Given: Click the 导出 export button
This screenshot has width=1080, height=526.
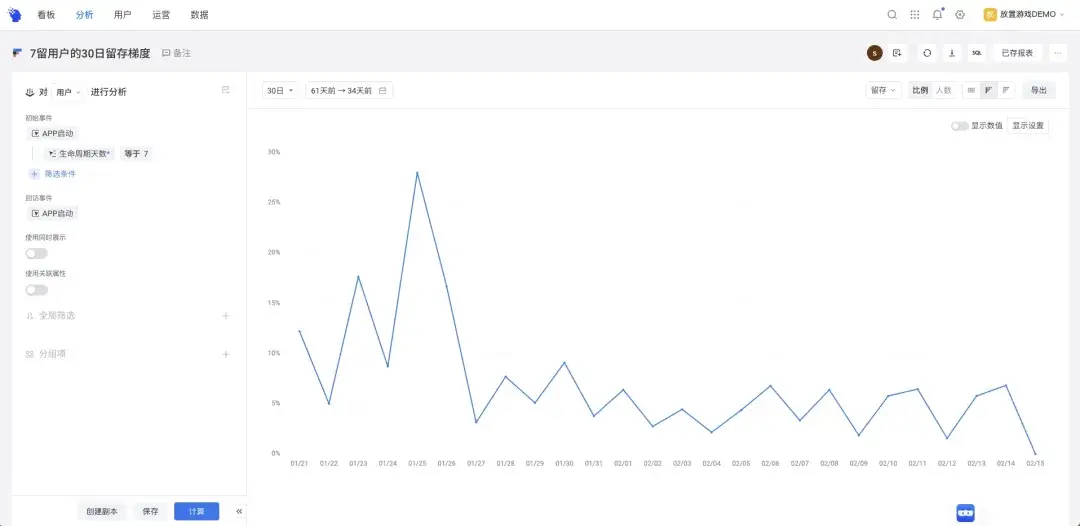Looking at the screenshot, I should (x=1039, y=90).
